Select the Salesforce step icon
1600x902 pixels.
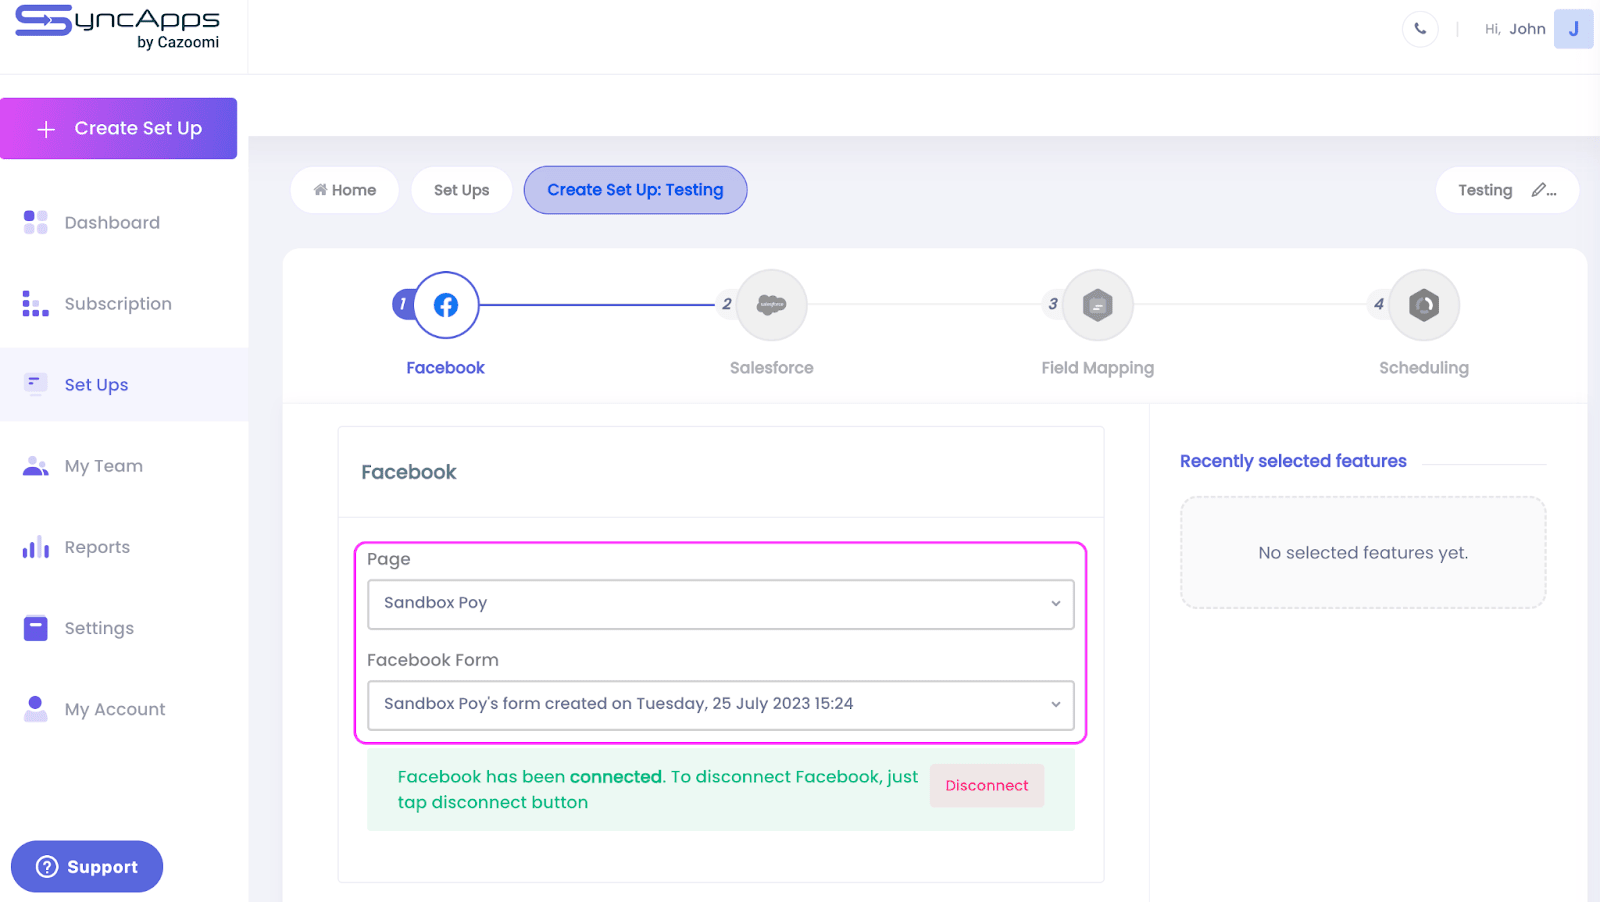[x=771, y=305]
